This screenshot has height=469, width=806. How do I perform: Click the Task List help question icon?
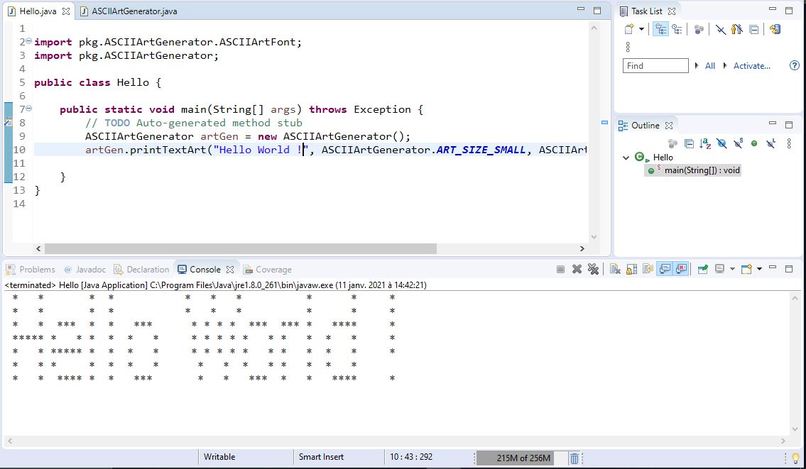[x=794, y=65]
